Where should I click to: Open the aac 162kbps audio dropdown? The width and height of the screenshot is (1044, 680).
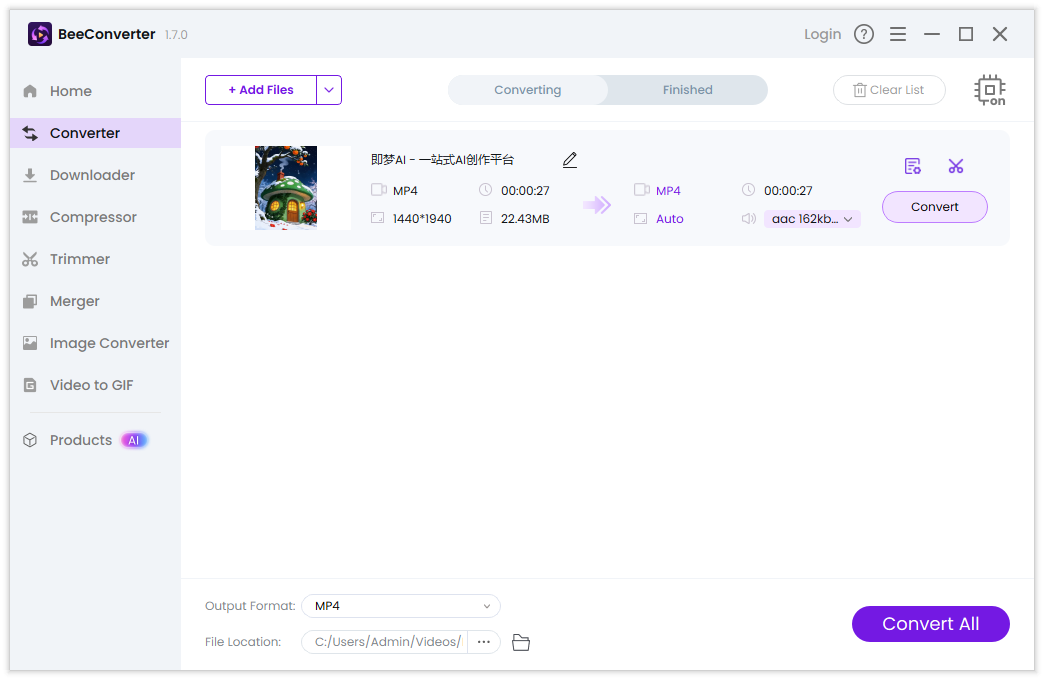[x=812, y=218]
